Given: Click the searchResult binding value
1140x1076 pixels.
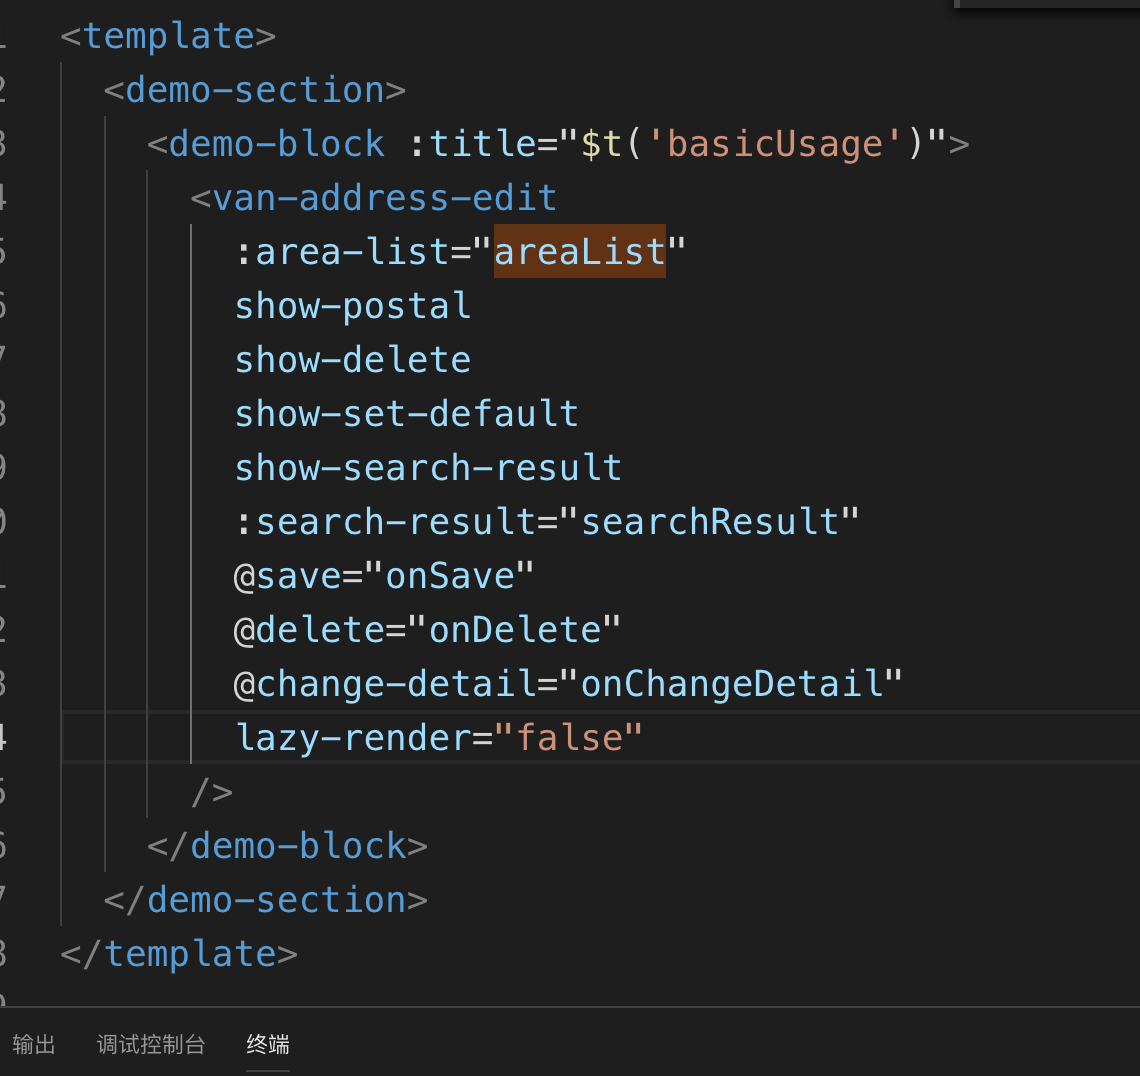Looking at the screenshot, I should coord(711,521).
